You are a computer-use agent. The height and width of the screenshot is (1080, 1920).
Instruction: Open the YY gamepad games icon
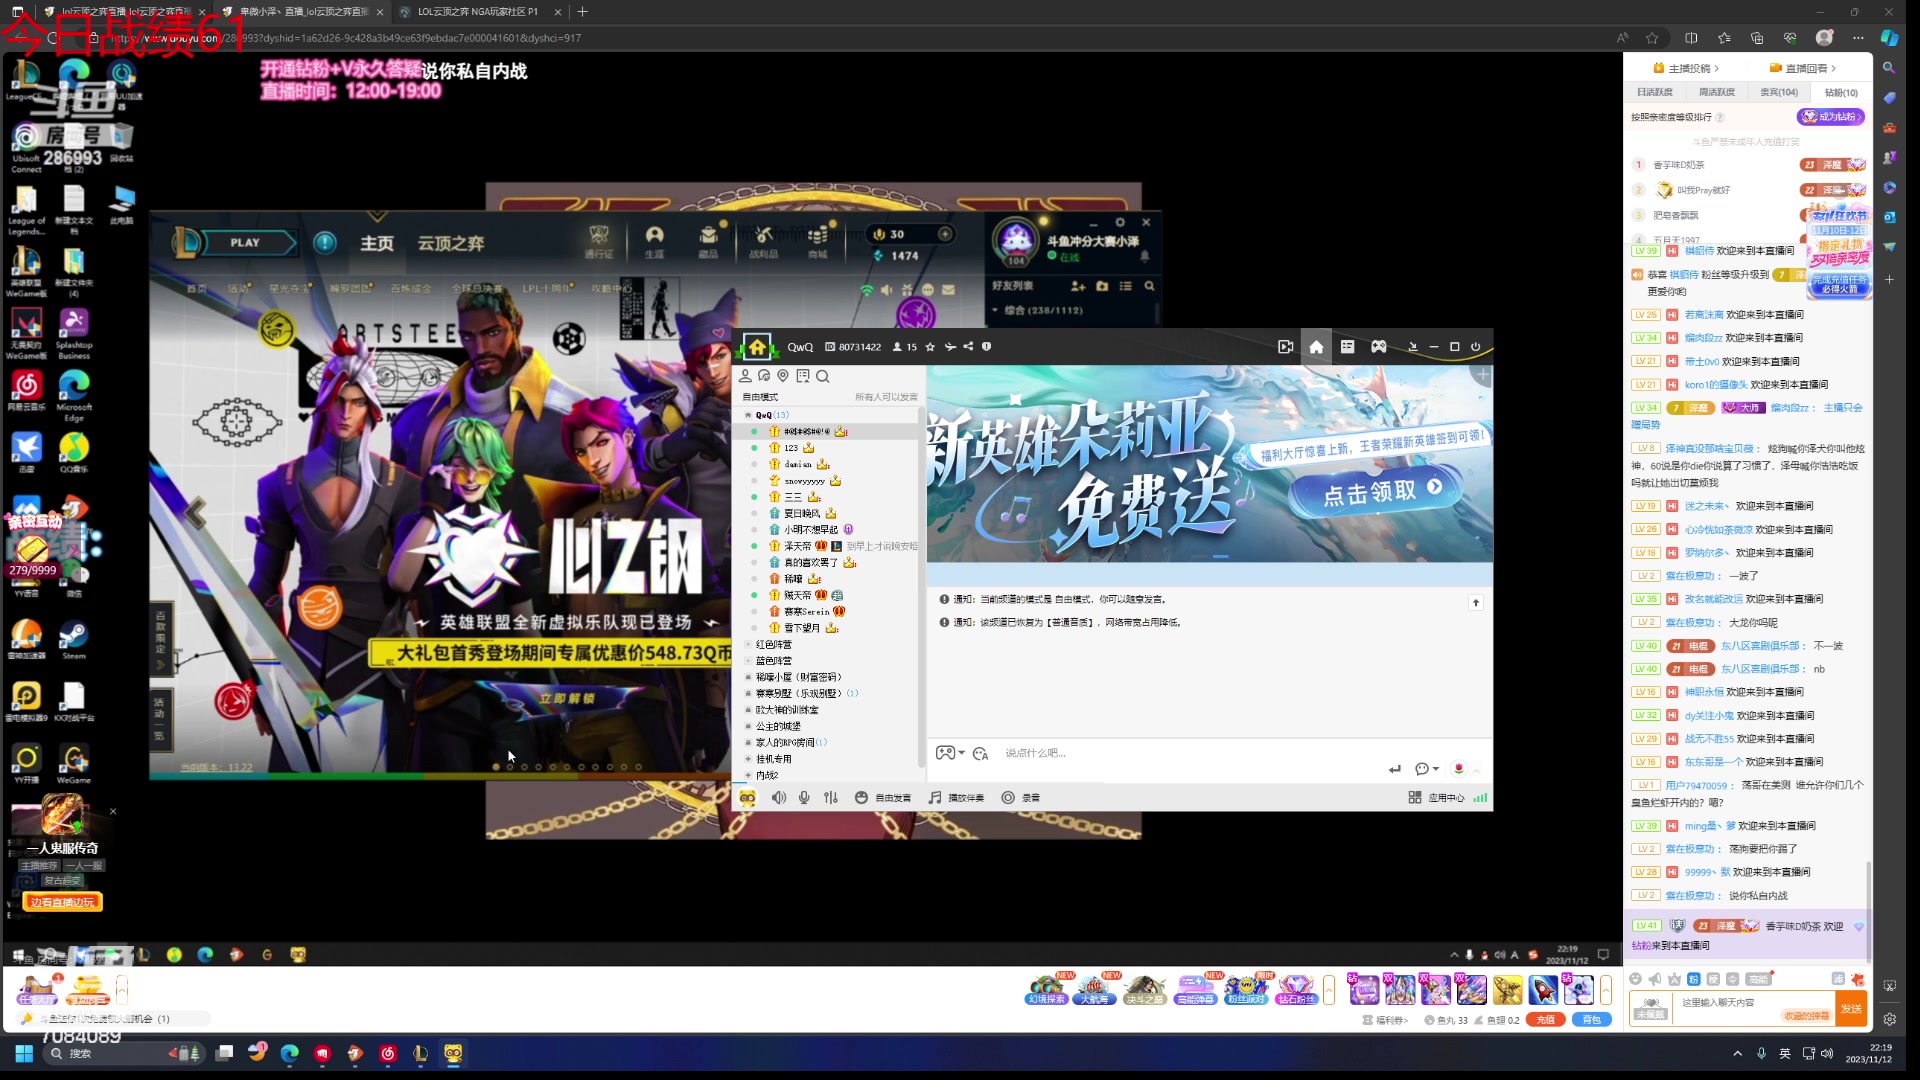tap(1379, 347)
